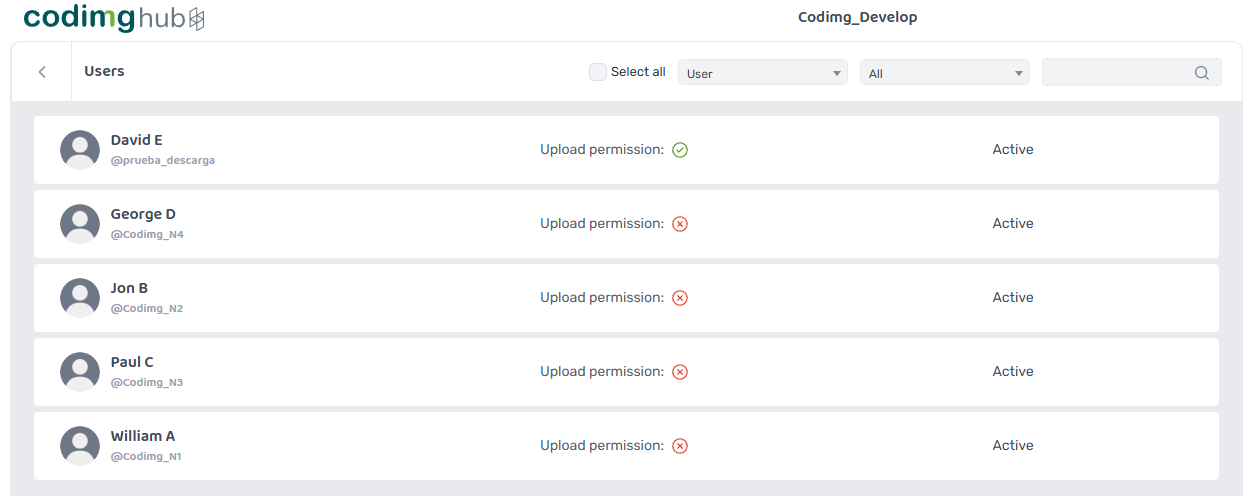
Task: Click Active status in George D's row
Action: (1013, 223)
